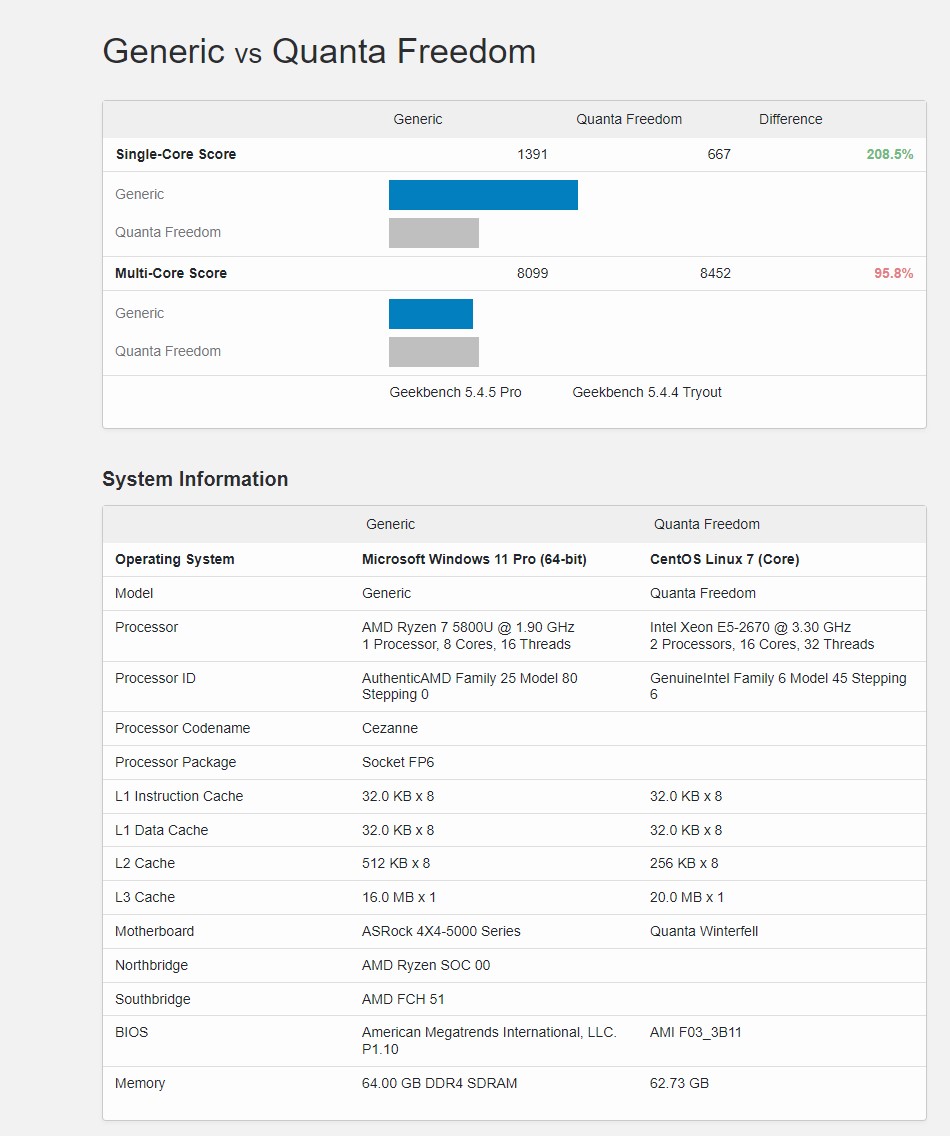
Task: Click the Microsoft Windows 11 Pro entry
Action: click(474, 560)
